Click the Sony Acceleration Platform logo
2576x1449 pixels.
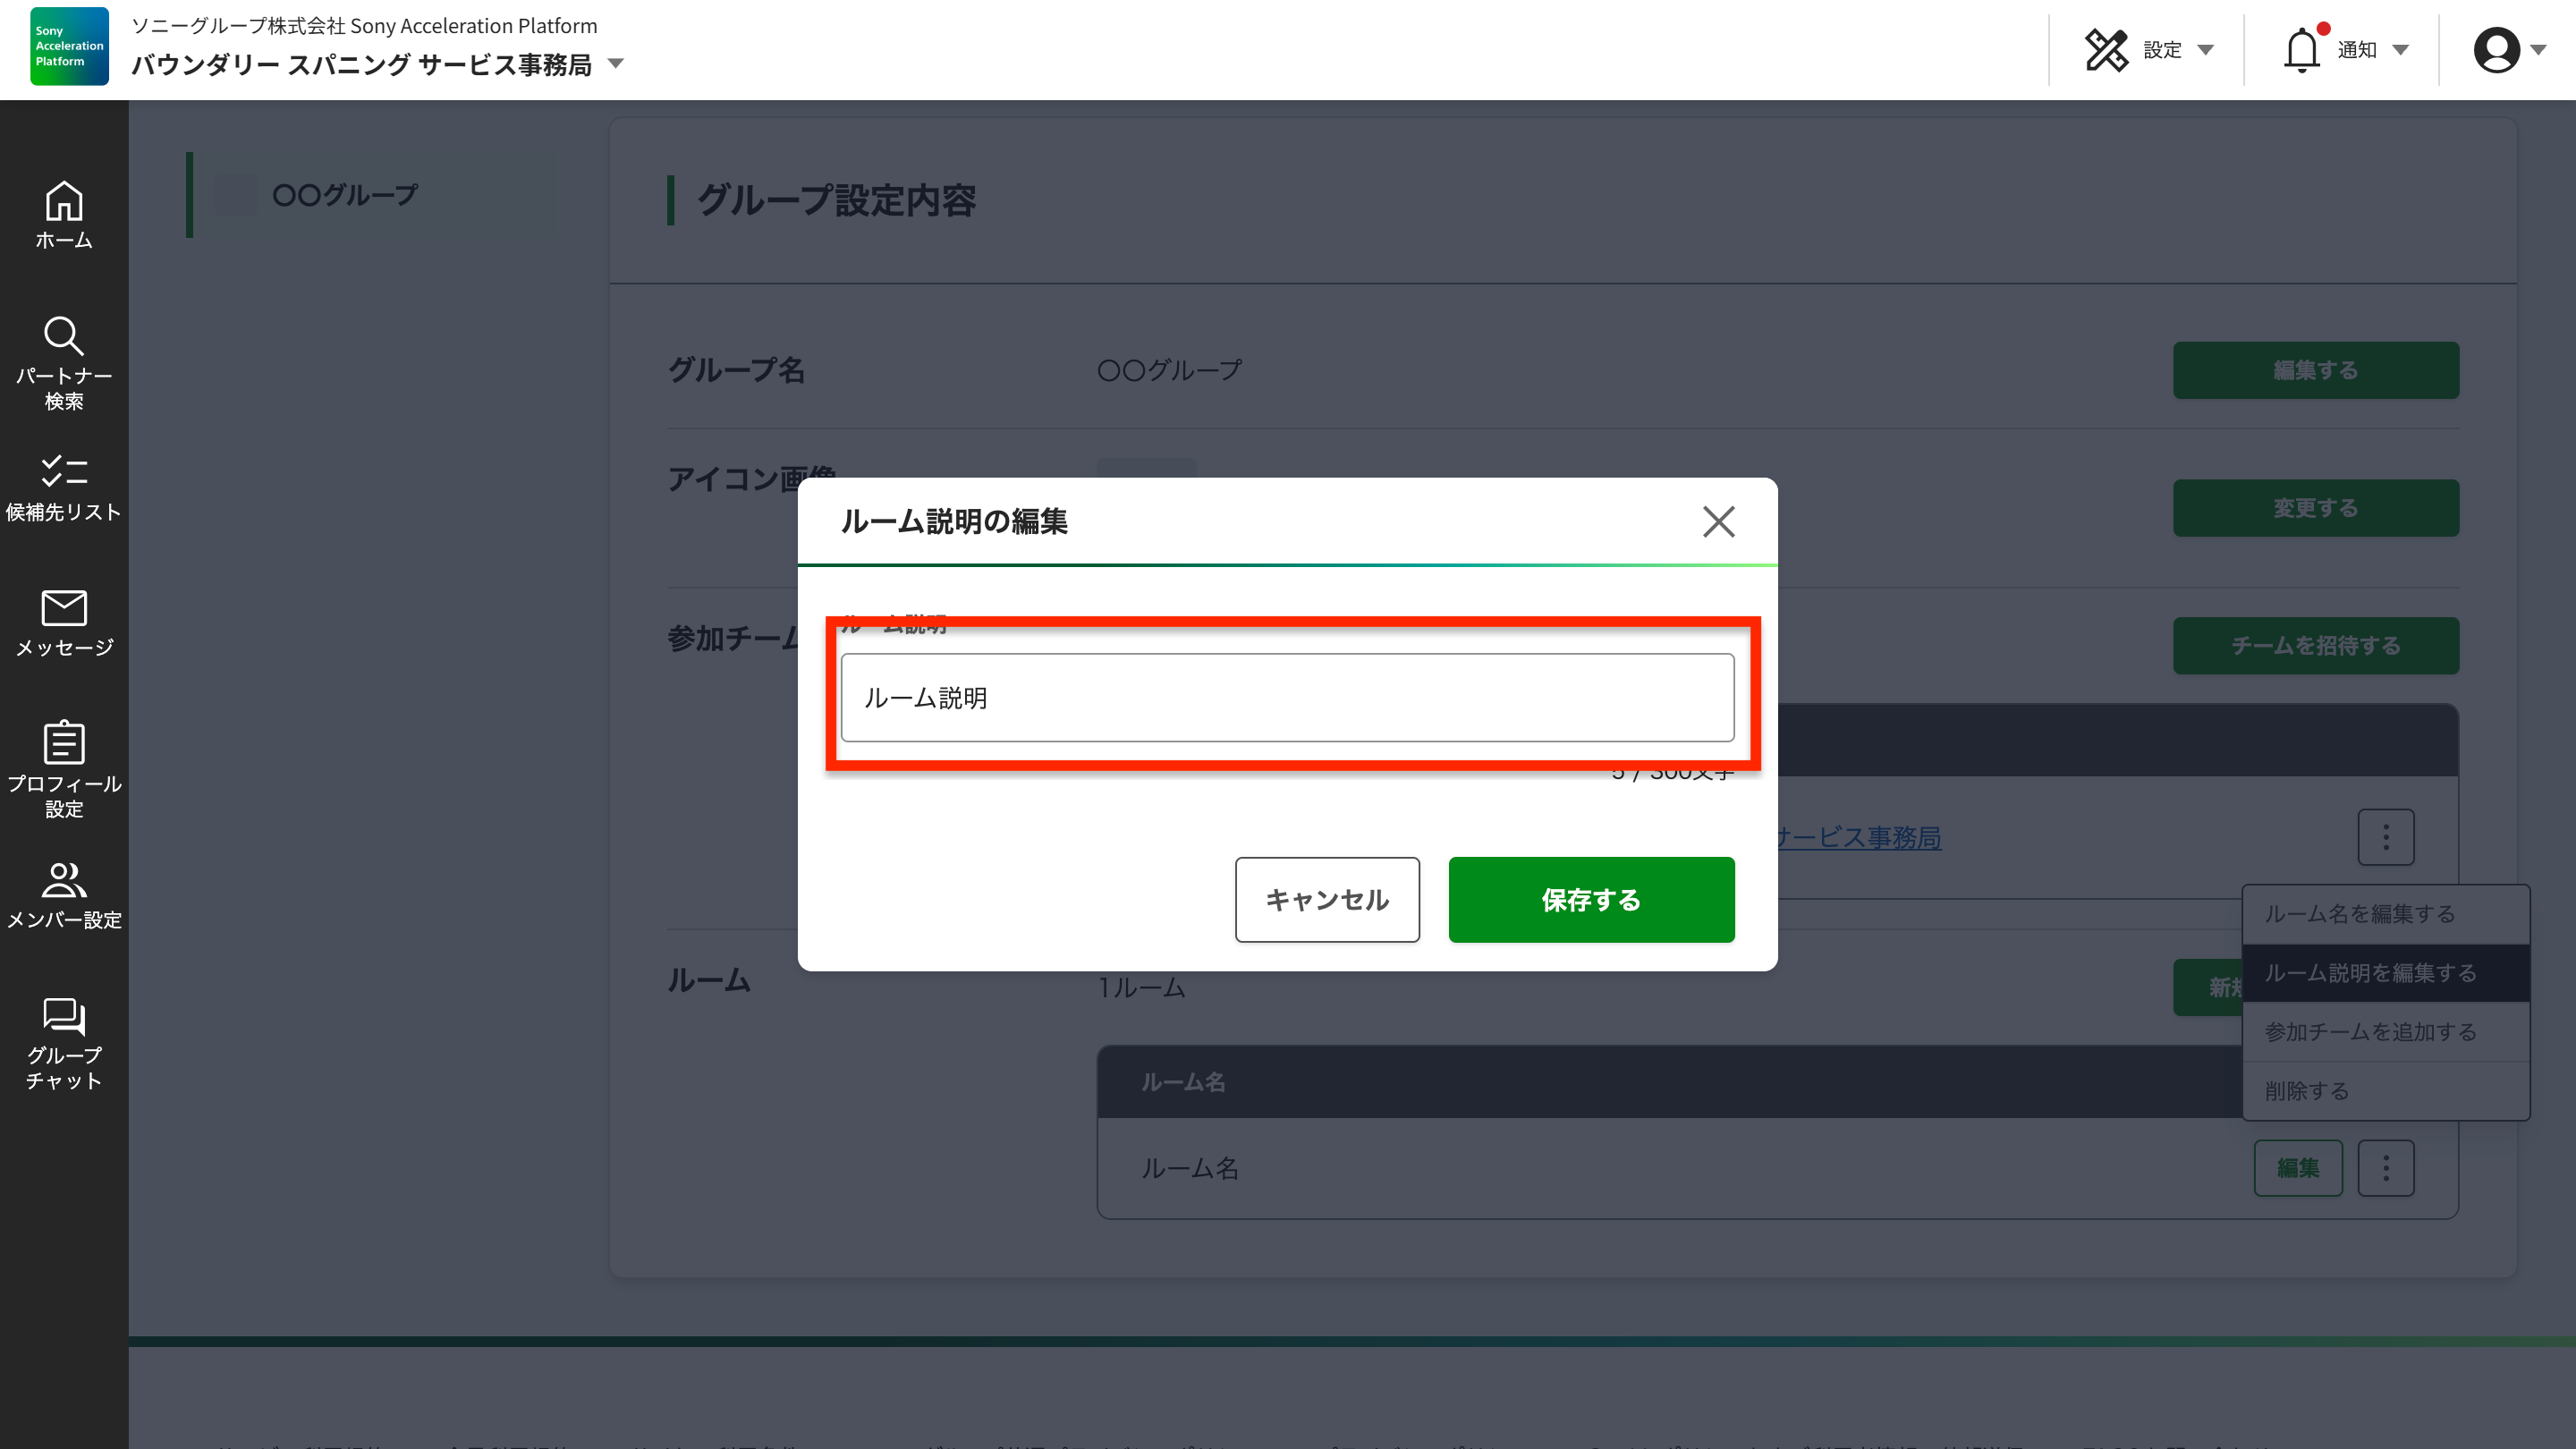[x=69, y=47]
